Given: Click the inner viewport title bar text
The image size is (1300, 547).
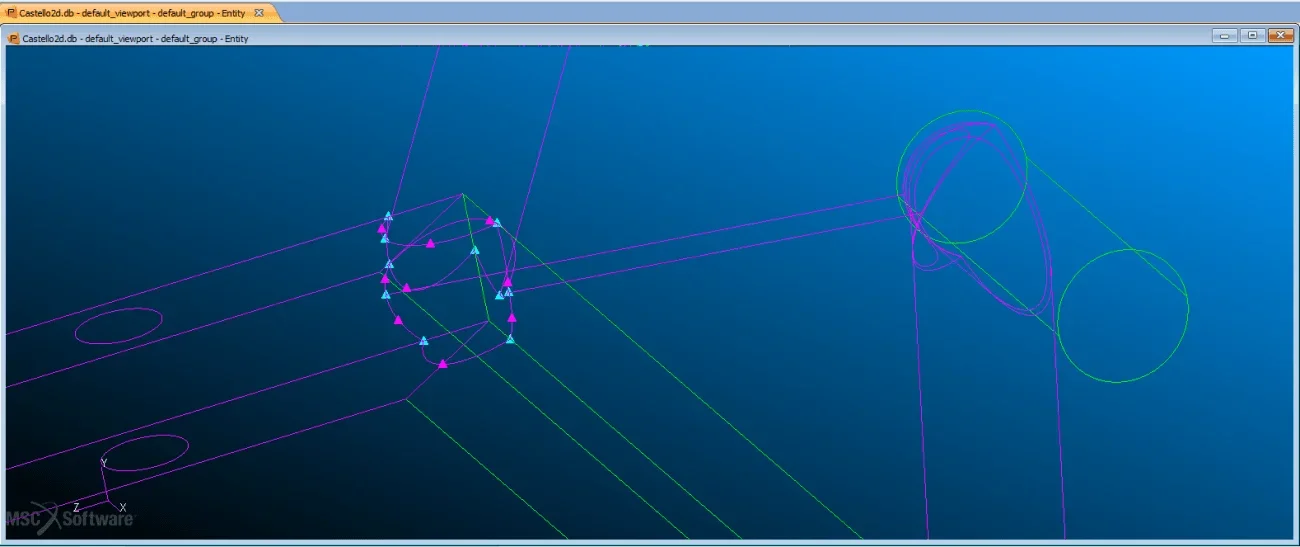Looking at the screenshot, I should tap(135, 39).
